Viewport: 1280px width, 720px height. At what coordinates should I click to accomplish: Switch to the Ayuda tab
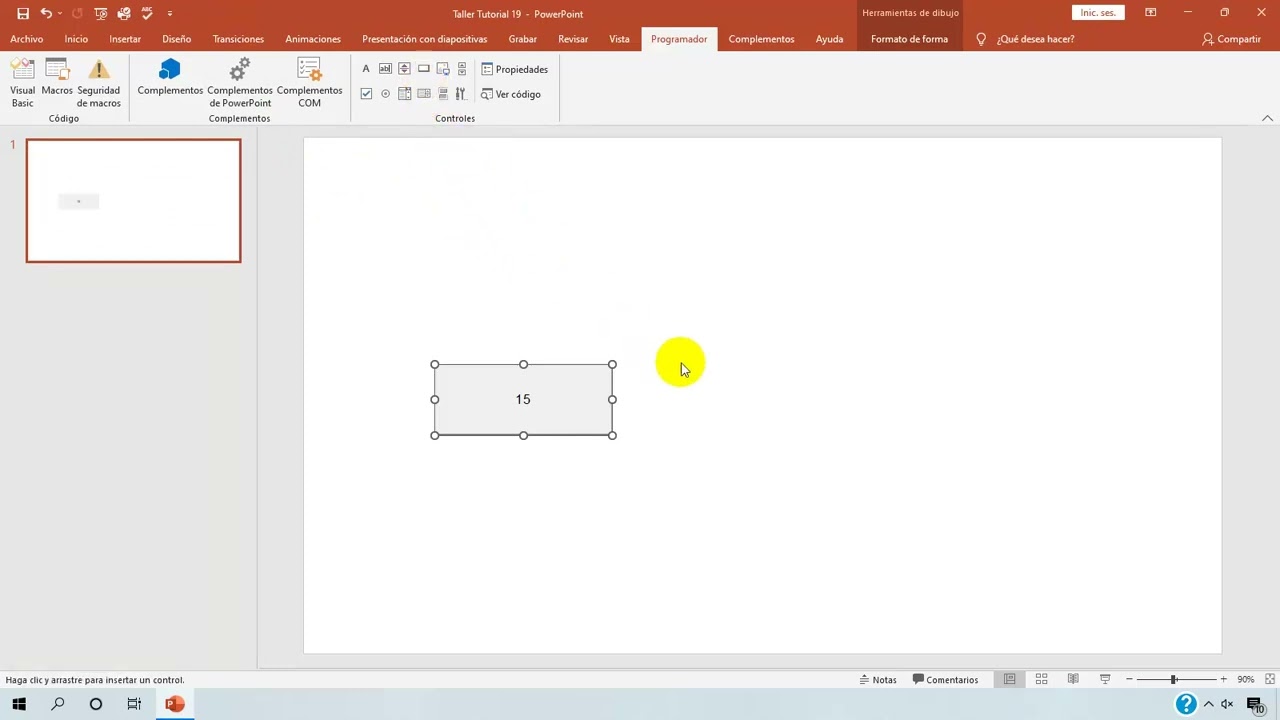click(x=829, y=39)
